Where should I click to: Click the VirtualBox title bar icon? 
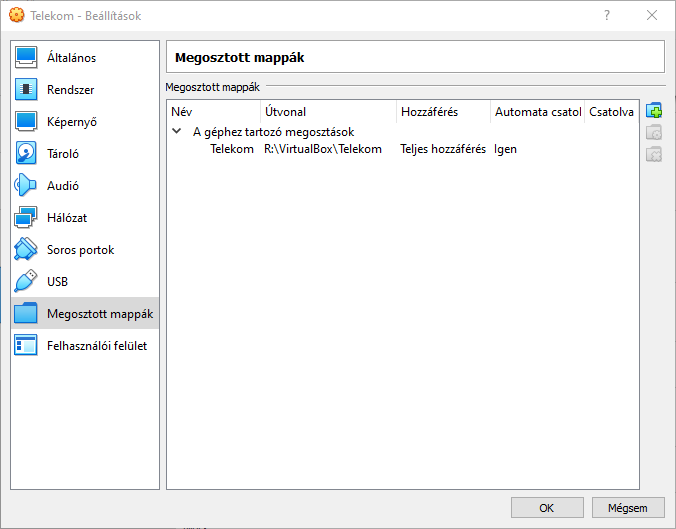(x=16, y=15)
